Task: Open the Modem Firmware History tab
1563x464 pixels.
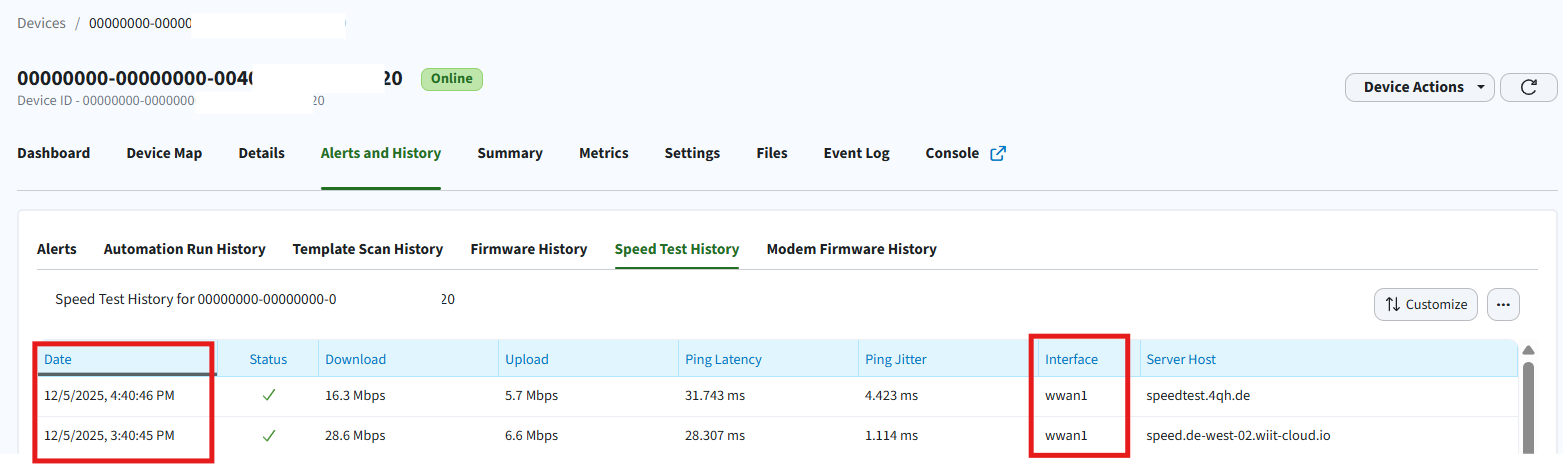Action: click(851, 249)
